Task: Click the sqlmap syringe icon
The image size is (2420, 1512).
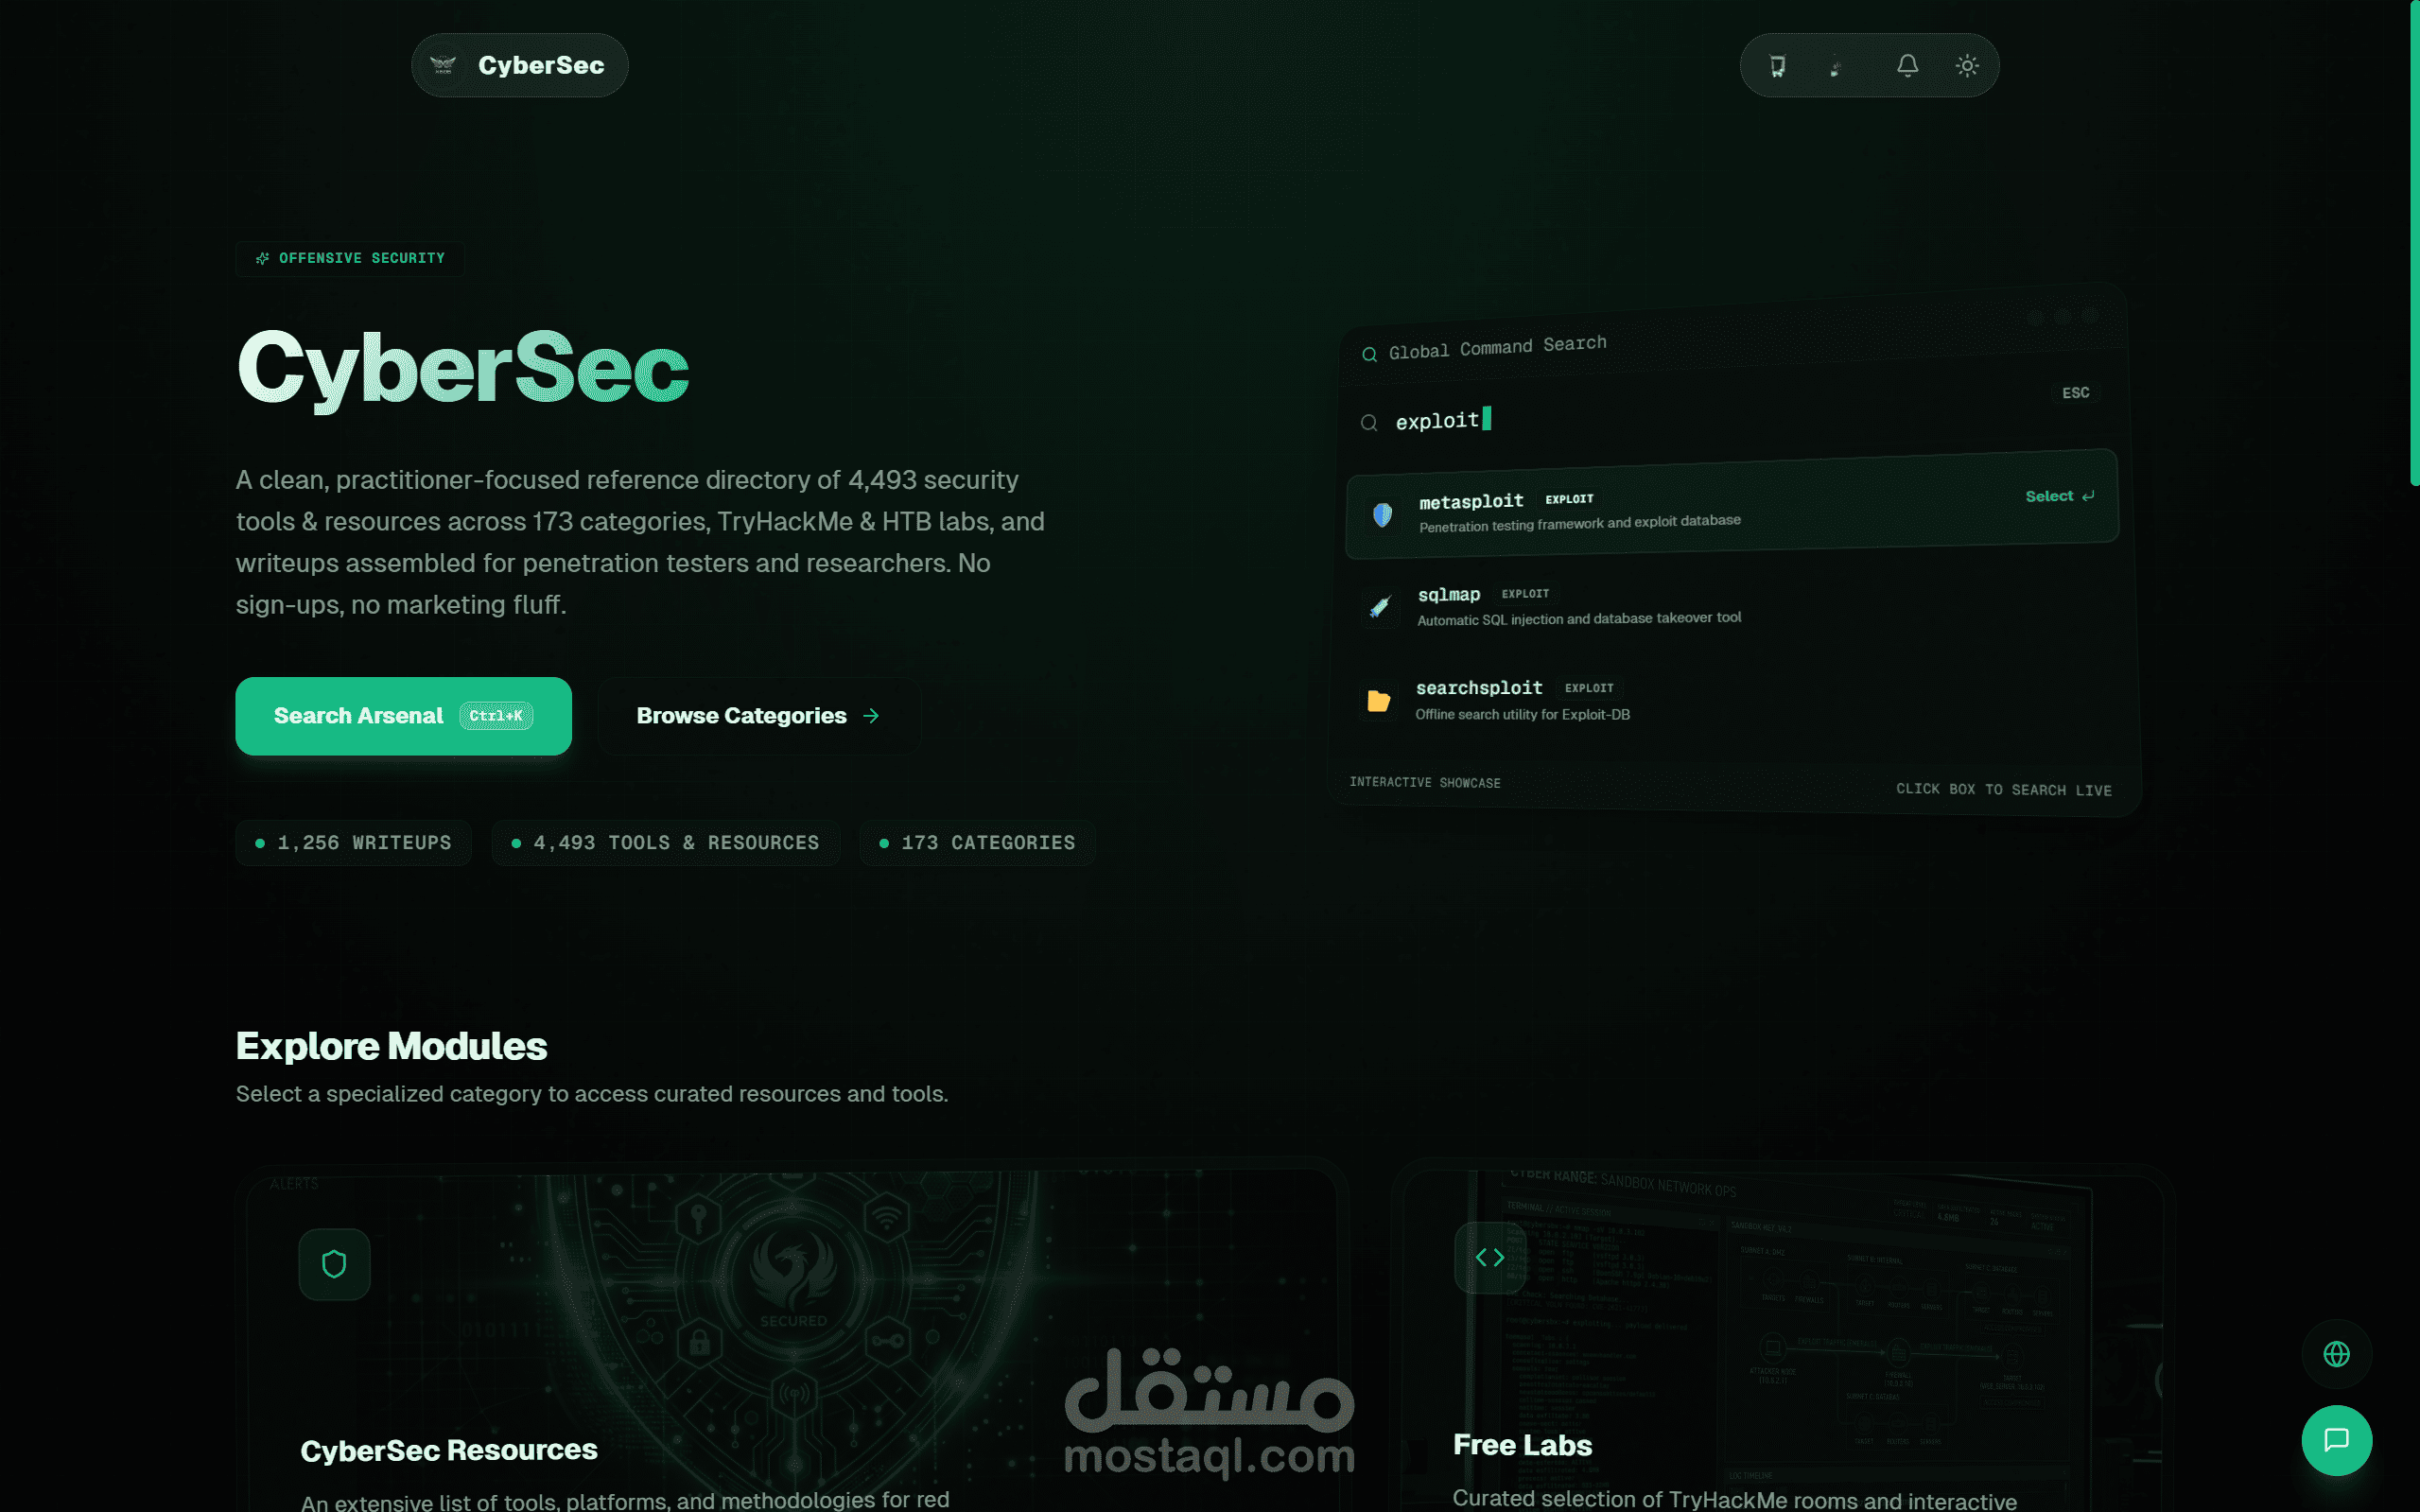Action: click(1380, 607)
